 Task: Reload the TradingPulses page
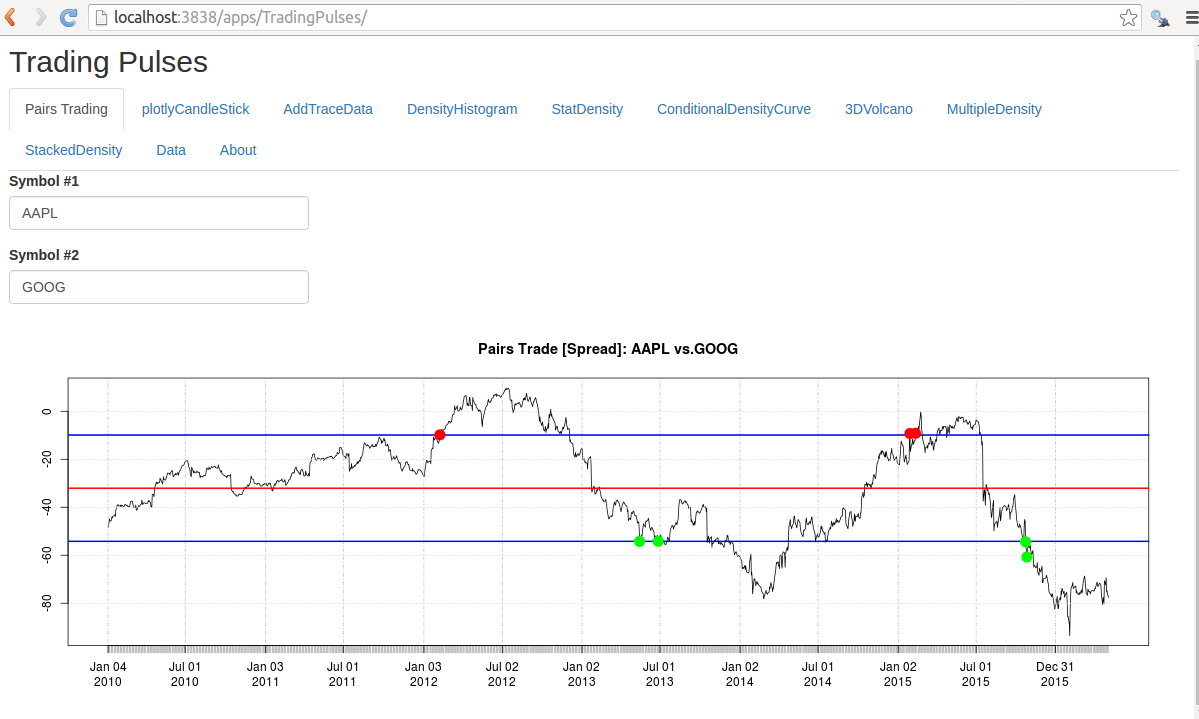[x=66, y=16]
